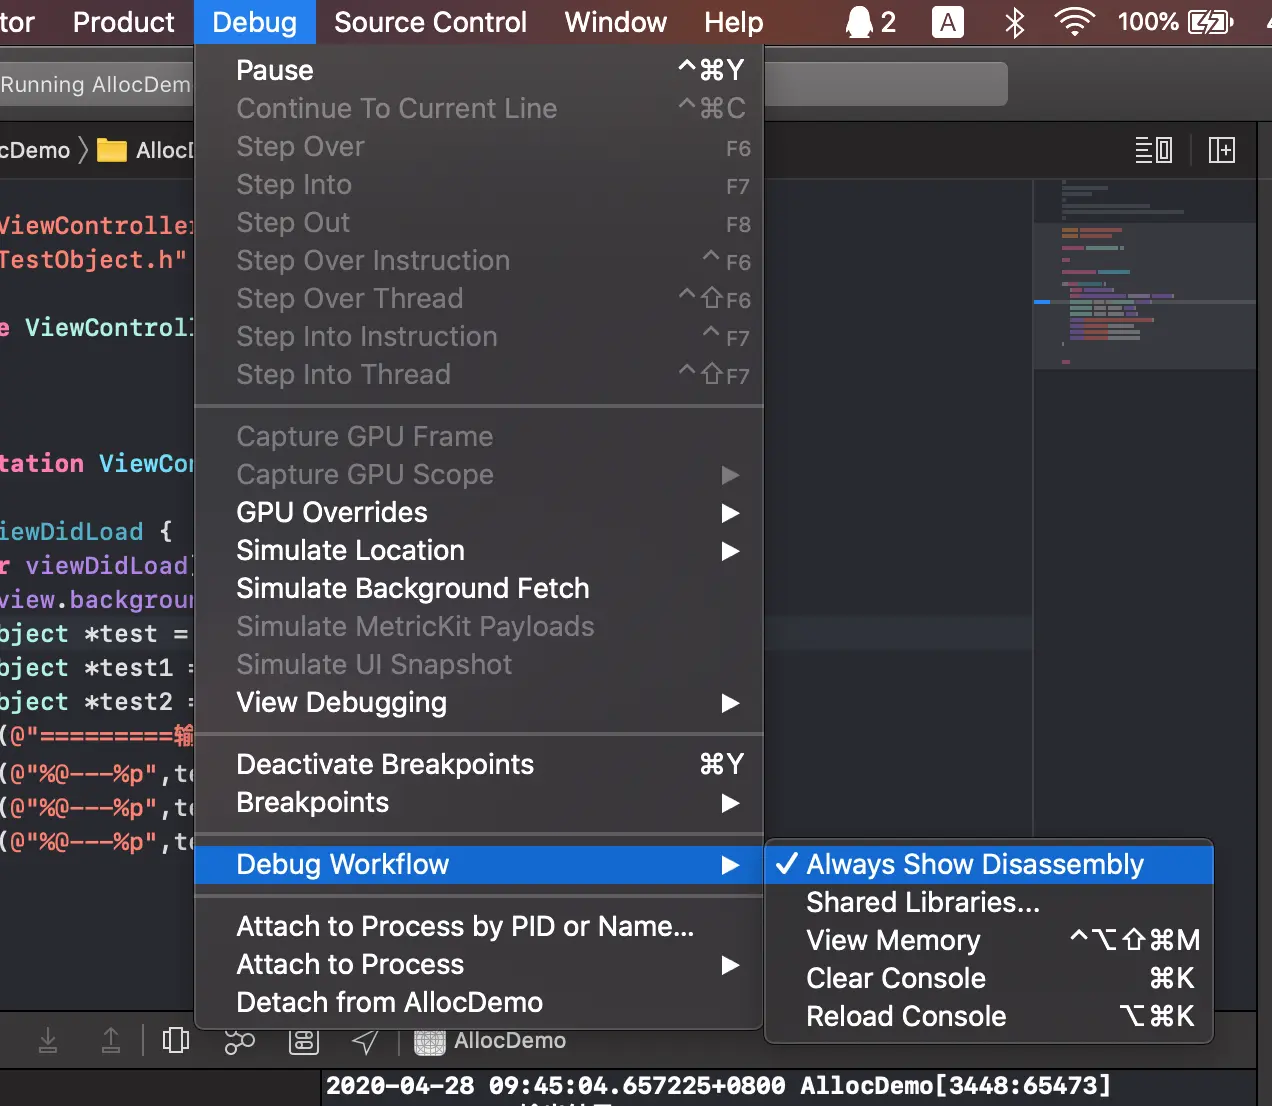
Task: Expand the Debug Workflow submenu arrow
Action: click(731, 865)
